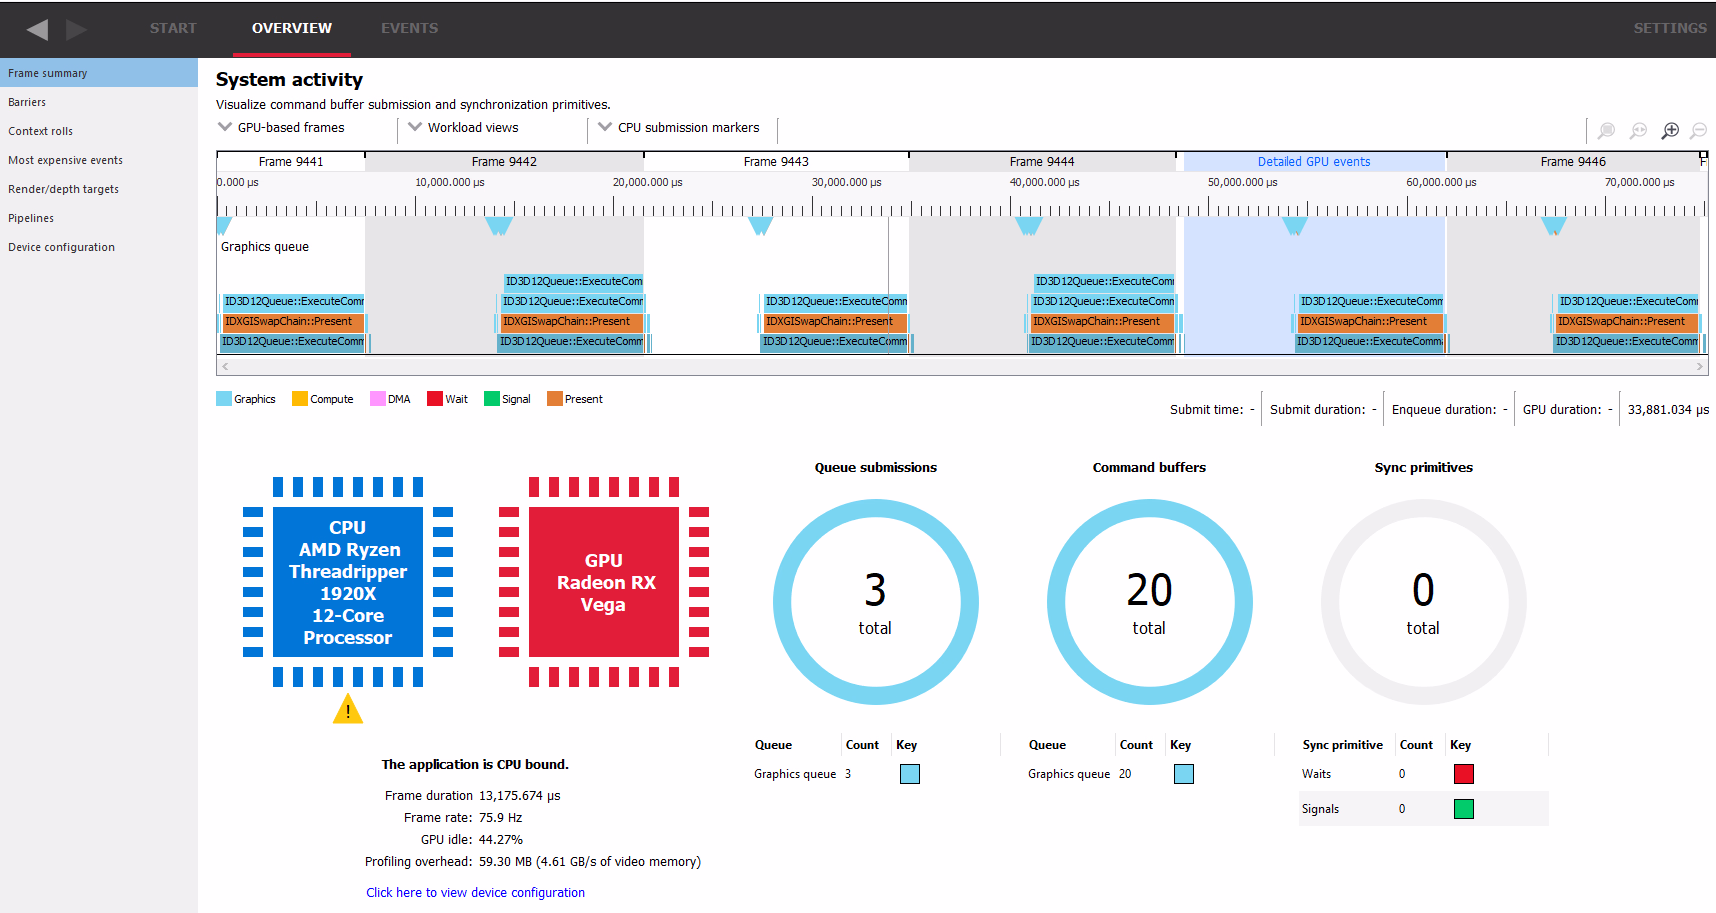Click the zoom reset magnifier icon
This screenshot has width=1716, height=913.
coord(1638,131)
